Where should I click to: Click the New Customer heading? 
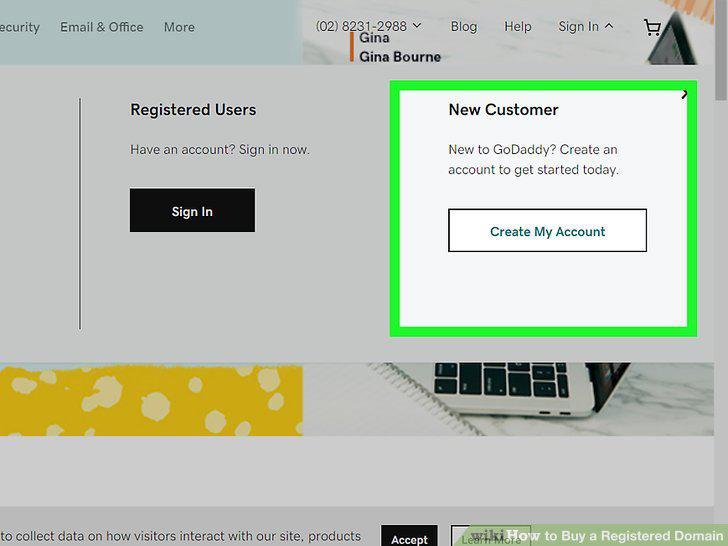(503, 110)
